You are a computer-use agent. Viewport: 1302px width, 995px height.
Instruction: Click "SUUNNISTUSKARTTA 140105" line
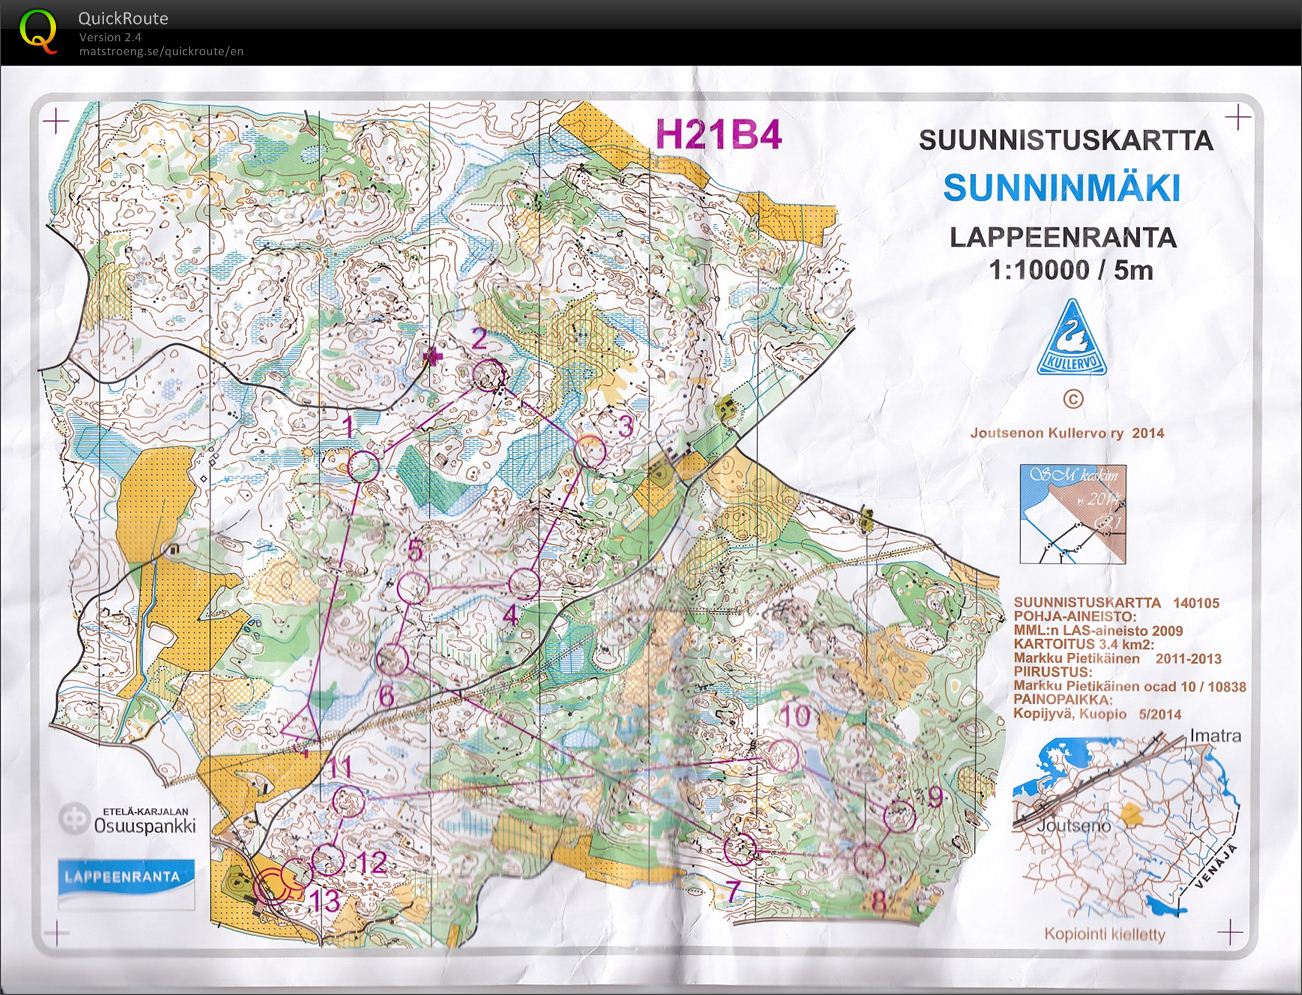[1117, 603]
